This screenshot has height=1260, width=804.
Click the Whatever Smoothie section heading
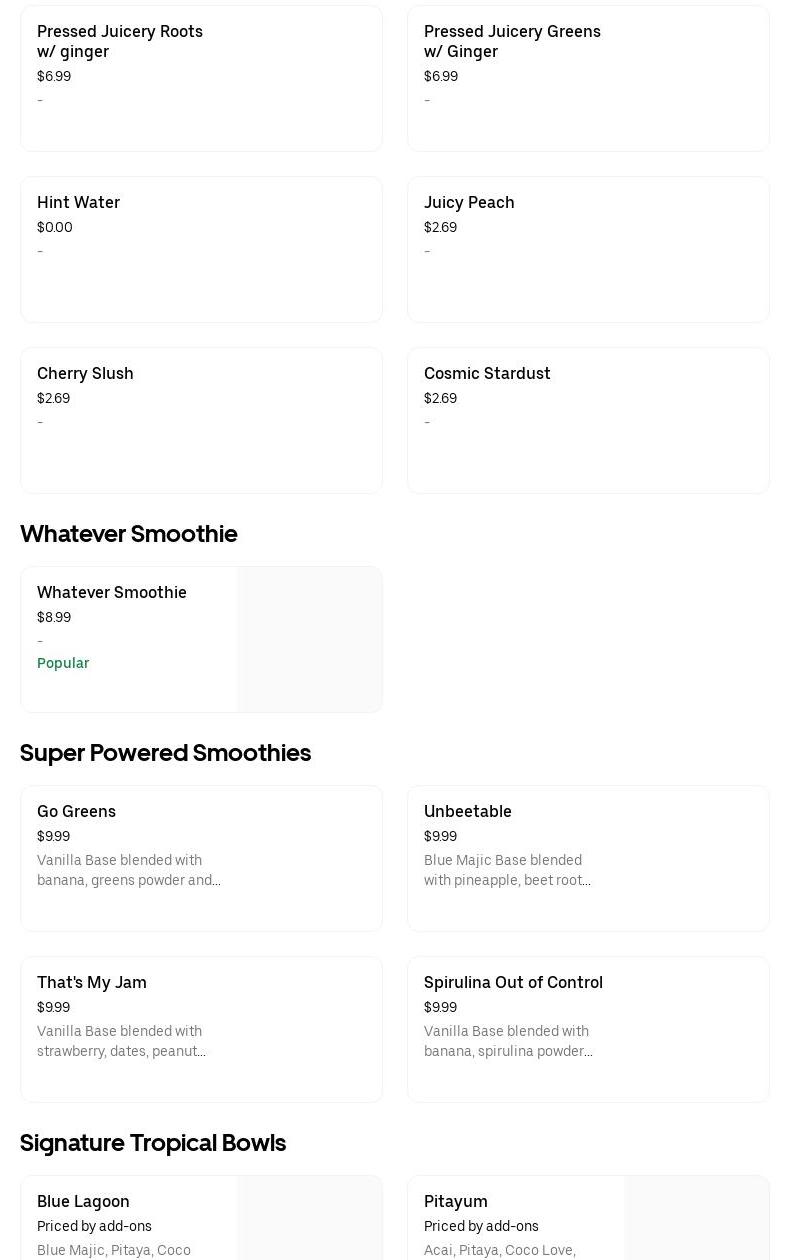click(129, 534)
